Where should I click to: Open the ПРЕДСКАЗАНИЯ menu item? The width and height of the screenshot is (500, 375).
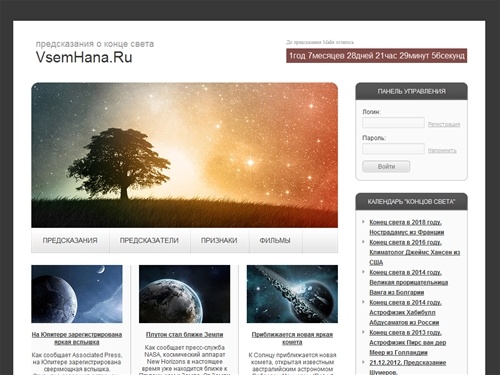tap(70, 241)
